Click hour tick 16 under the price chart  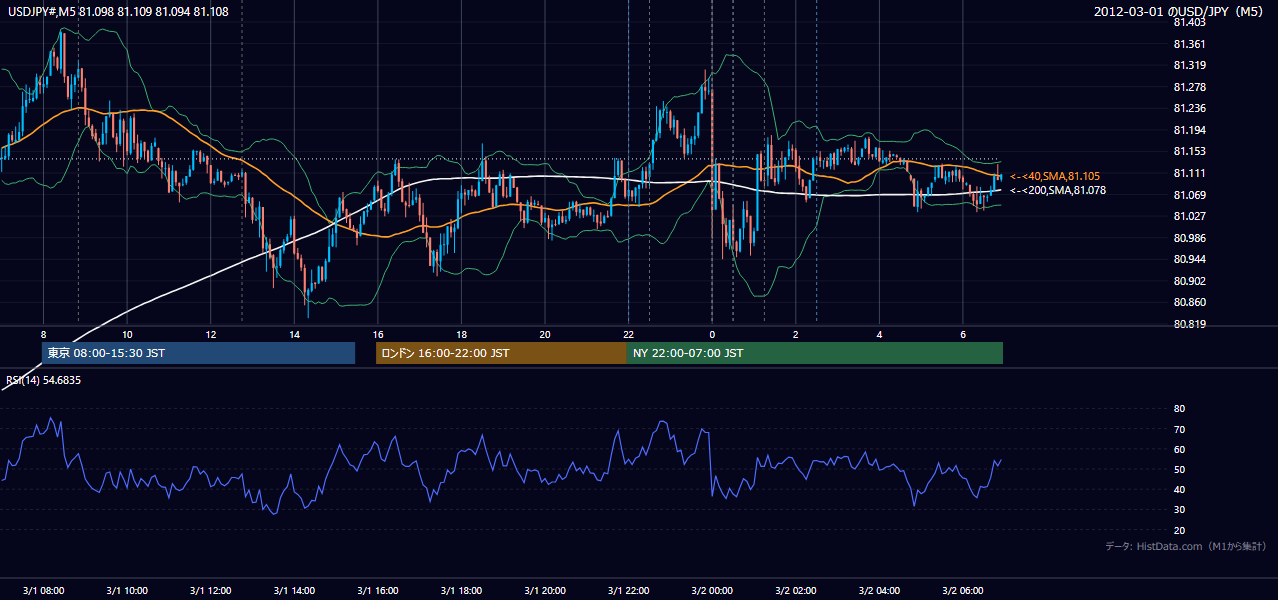[378, 334]
